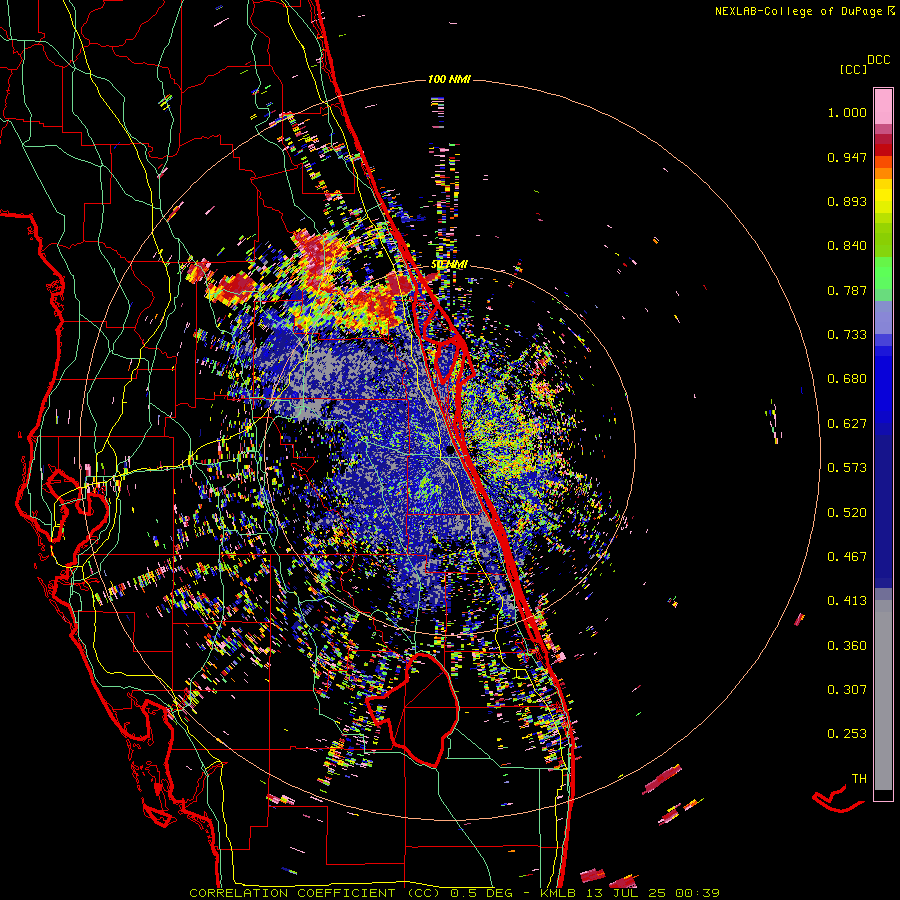Click the Correlation Coefficient KMLB caption text
The height and width of the screenshot is (900, 900).
coord(454,893)
